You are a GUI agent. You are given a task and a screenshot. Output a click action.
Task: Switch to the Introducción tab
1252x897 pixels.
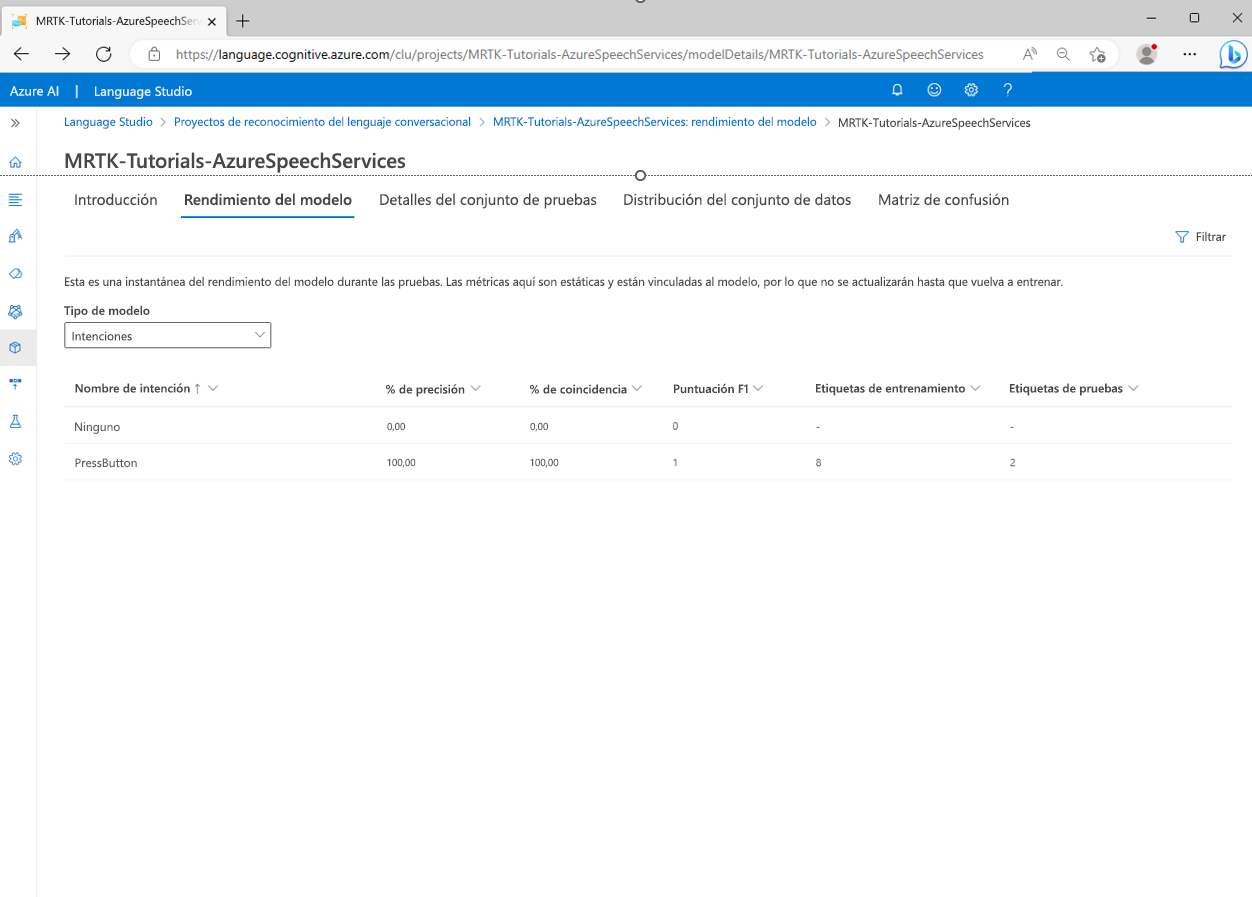coord(116,200)
